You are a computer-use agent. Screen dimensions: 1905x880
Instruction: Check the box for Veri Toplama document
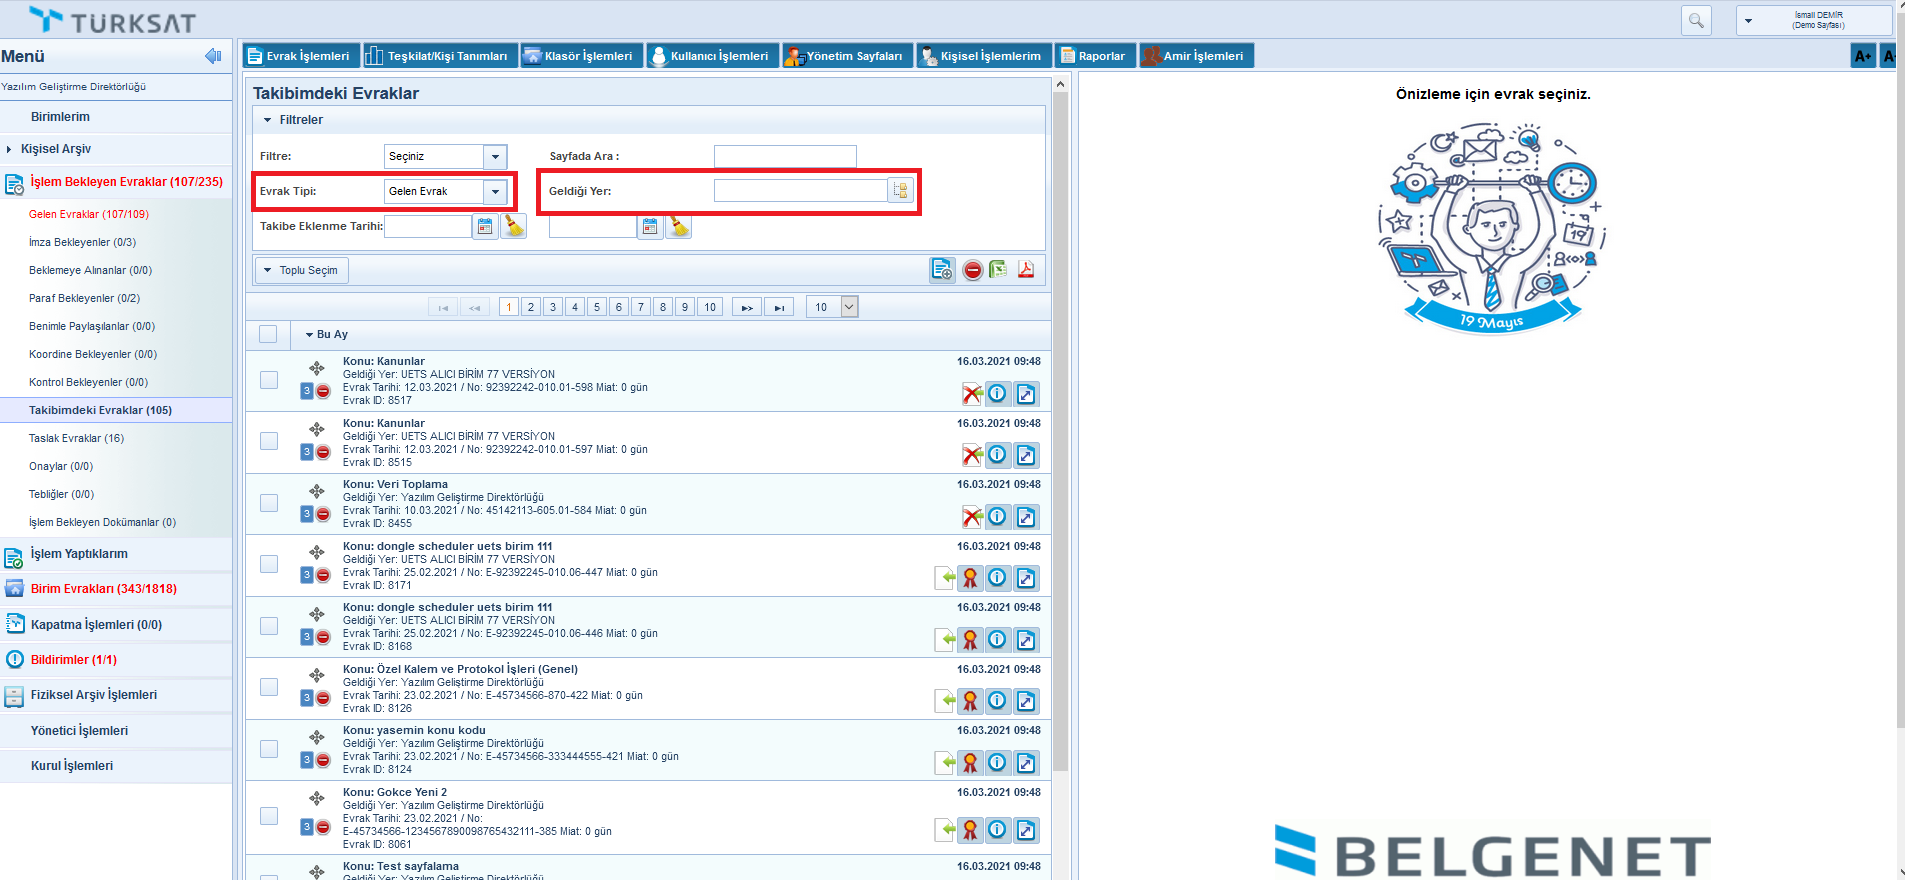pyautogui.click(x=269, y=503)
